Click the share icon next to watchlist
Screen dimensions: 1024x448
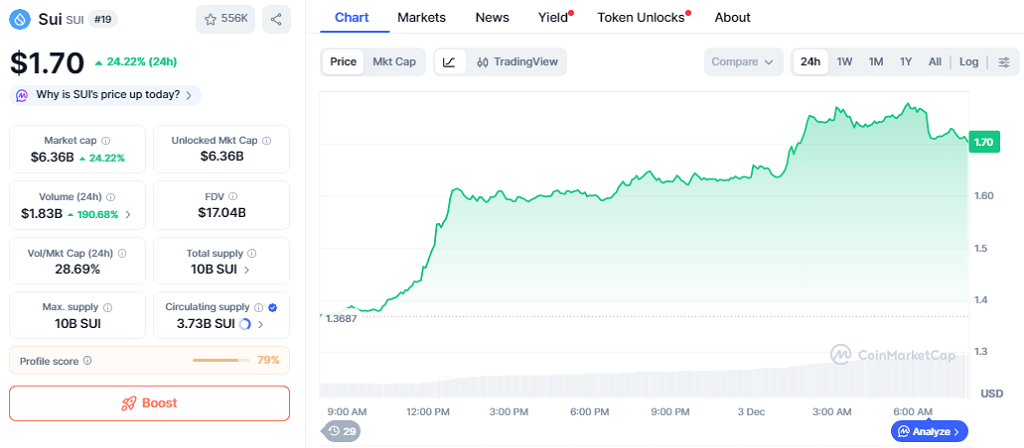click(x=276, y=18)
